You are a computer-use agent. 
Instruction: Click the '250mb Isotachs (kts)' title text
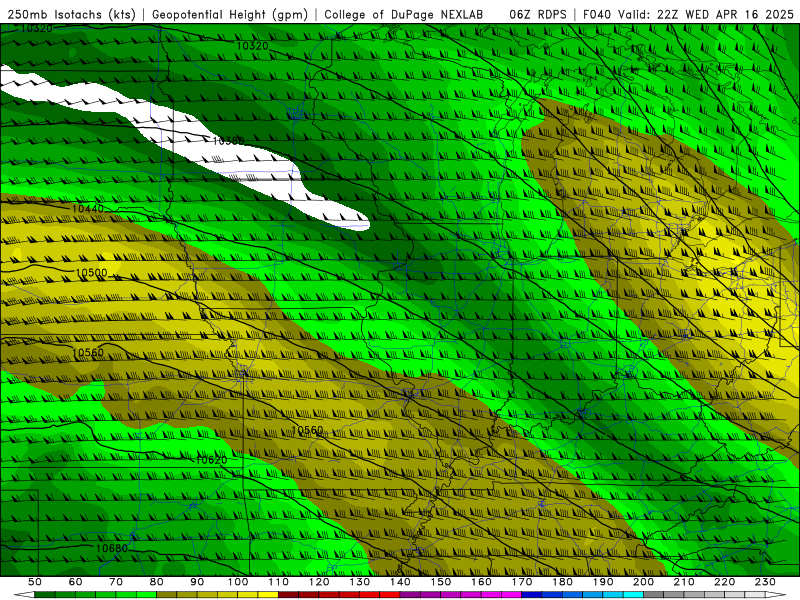click(x=71, y=14)
